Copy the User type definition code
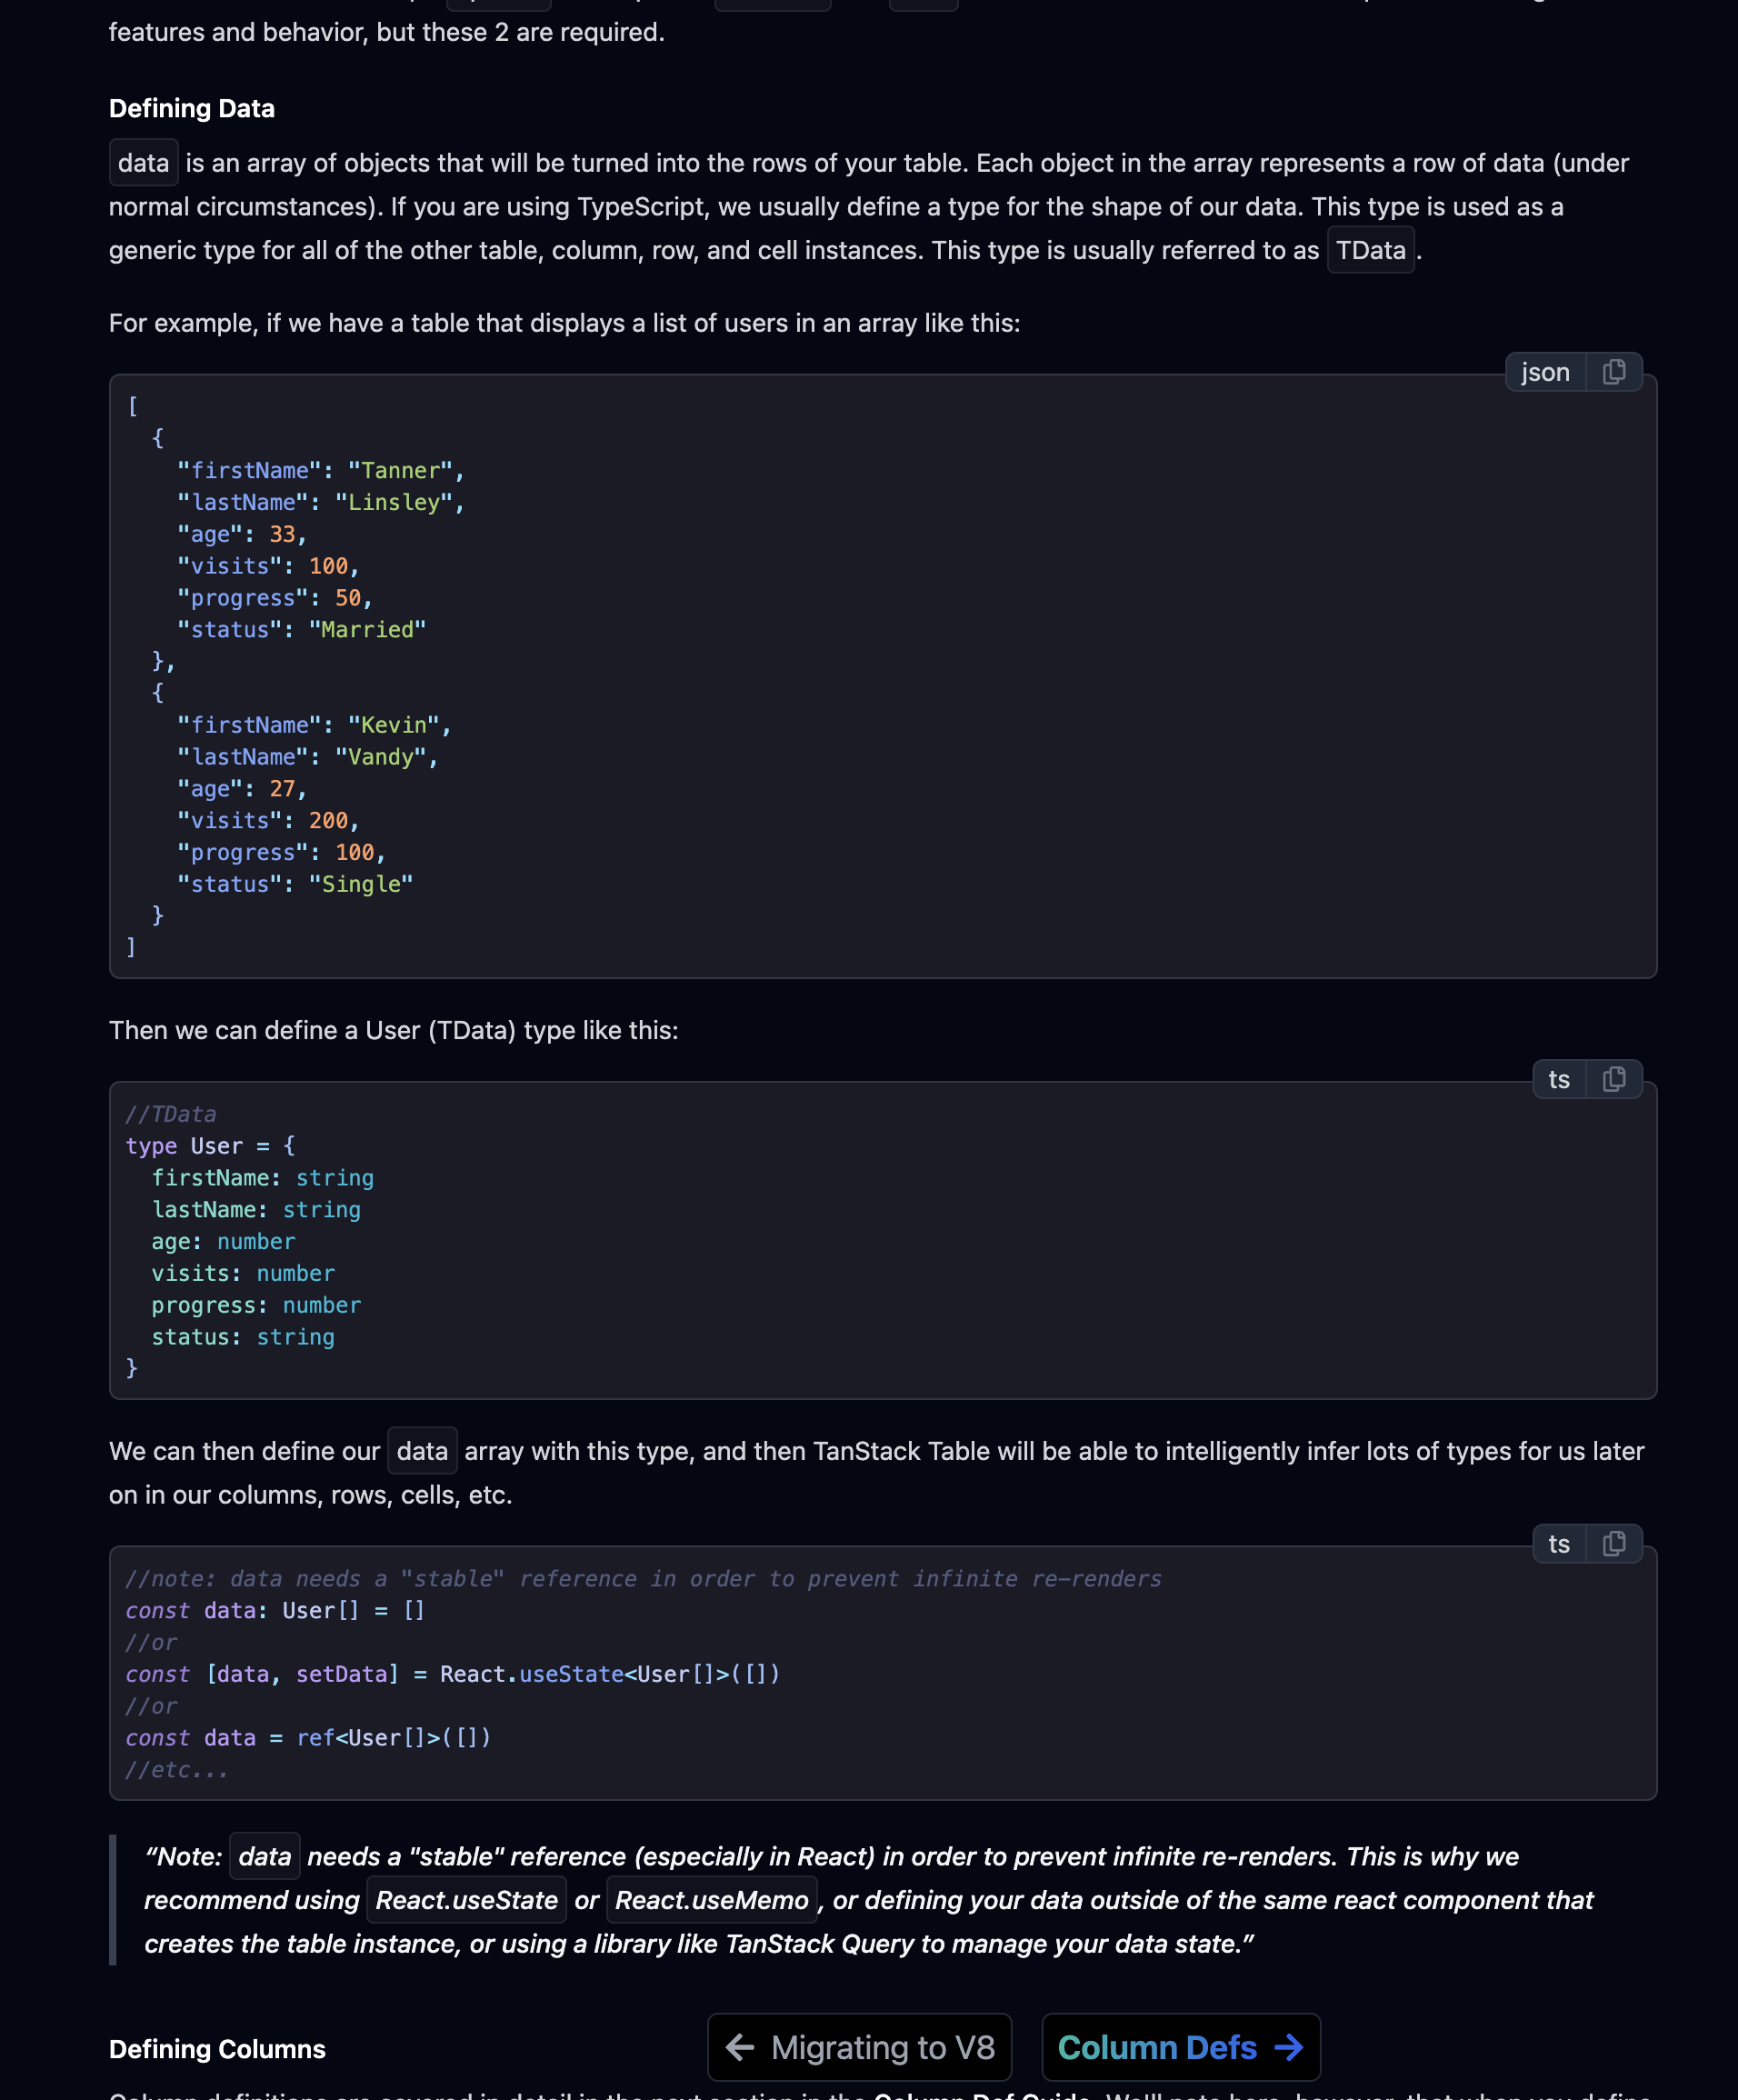Screen dimensions: 1738x2100 click(1613, 1080)
